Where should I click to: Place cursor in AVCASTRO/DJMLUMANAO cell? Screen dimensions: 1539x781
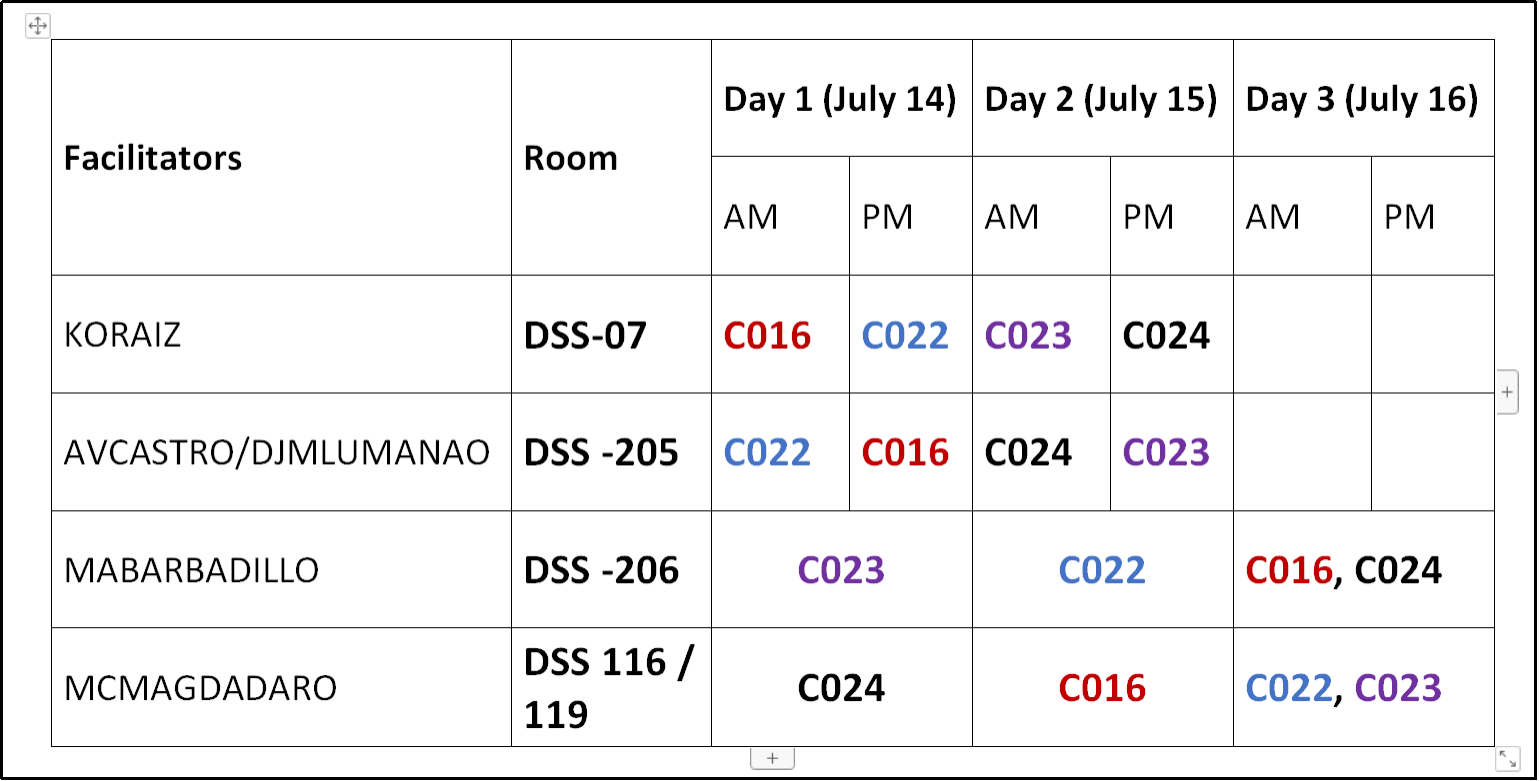pyautogui.click(x=277, y=453)
